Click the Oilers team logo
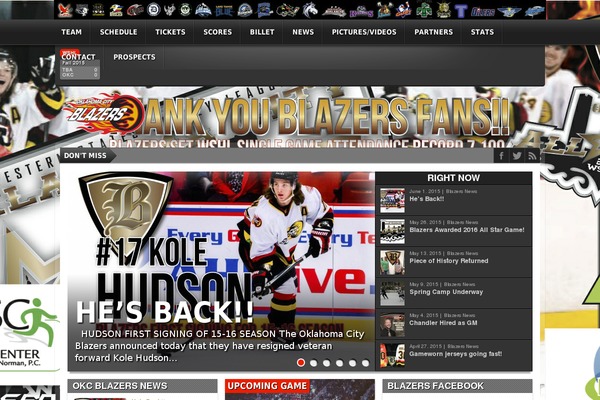600x400 pixels. [x=483, y=11]
